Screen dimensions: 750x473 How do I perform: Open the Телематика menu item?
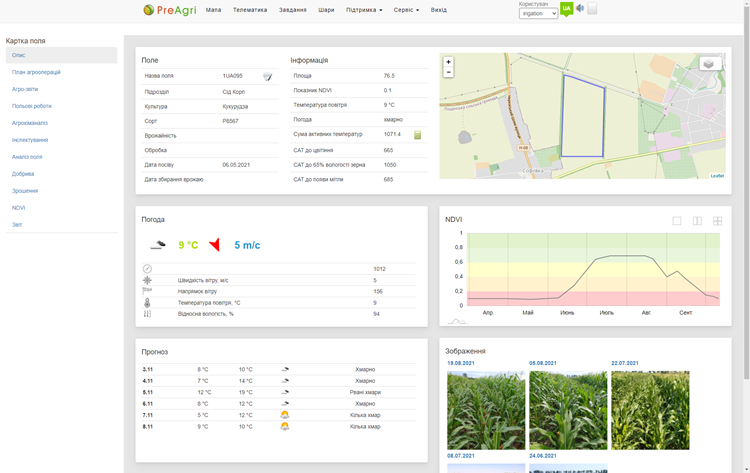[x=250, y=10]
